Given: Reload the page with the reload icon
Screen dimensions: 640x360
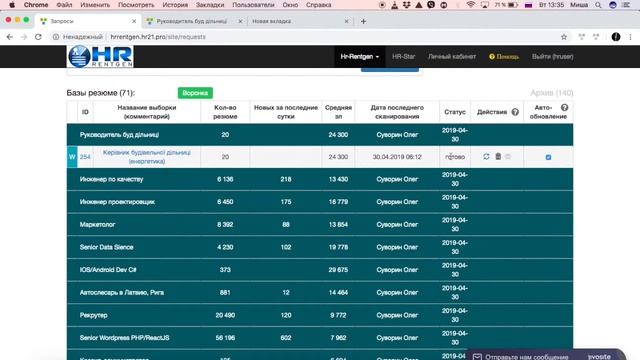Looking at the screenshot, I should [x=38, y=37].
